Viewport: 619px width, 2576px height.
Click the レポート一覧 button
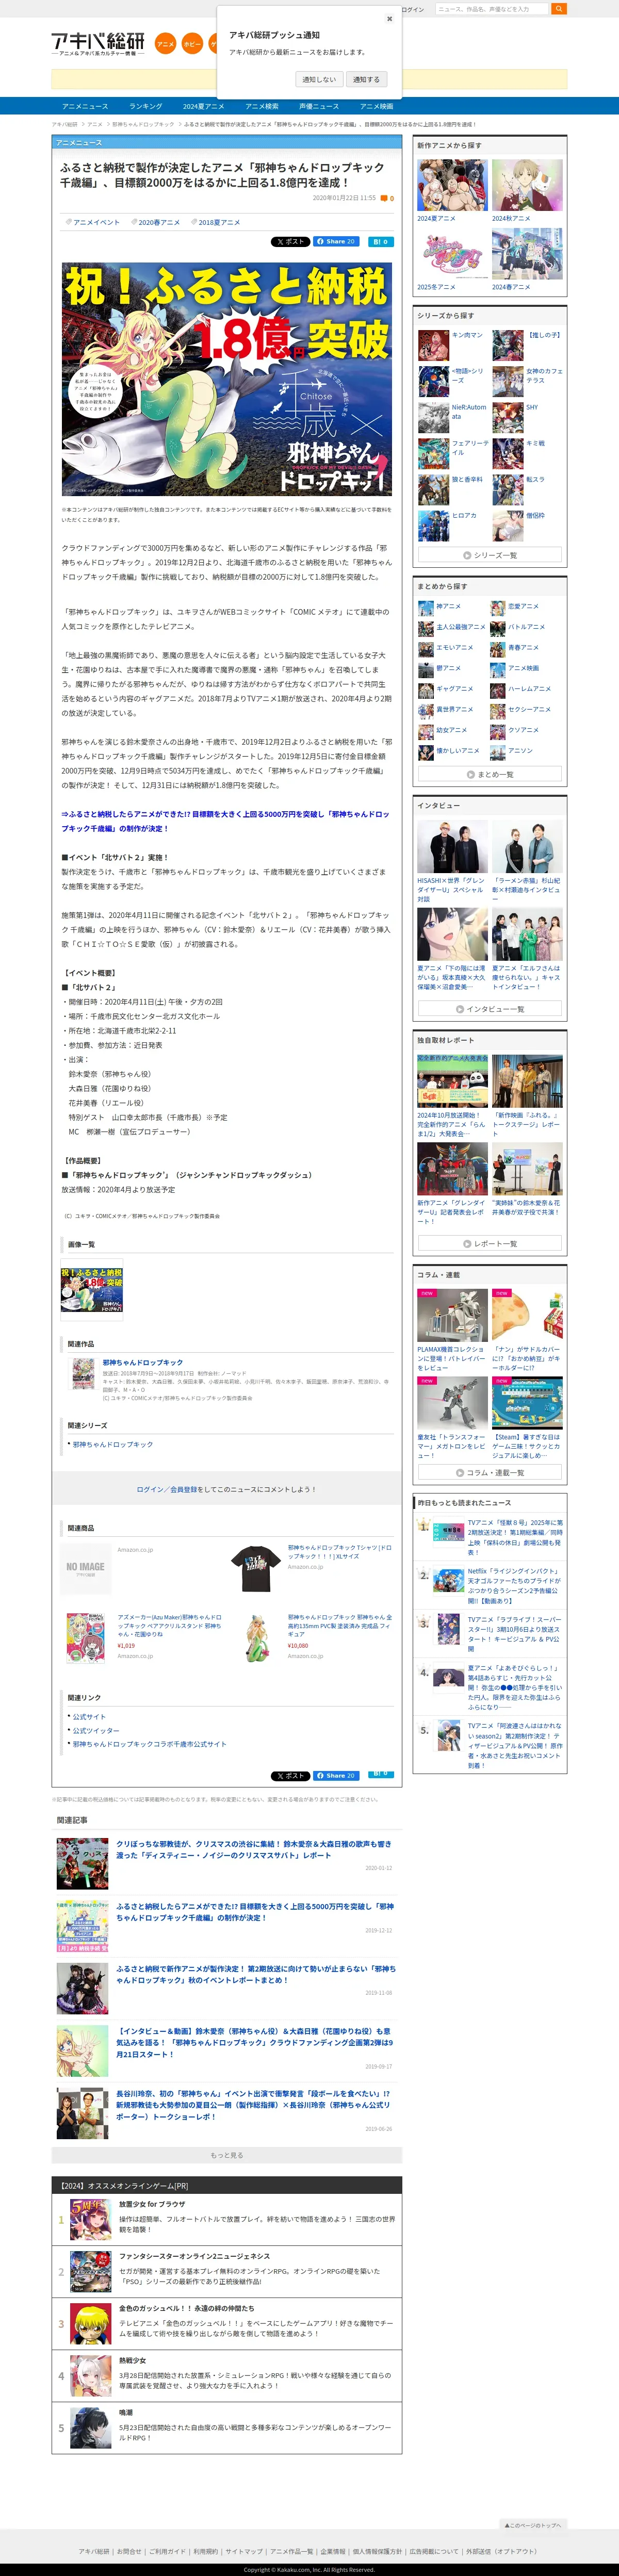[490, 1244]
